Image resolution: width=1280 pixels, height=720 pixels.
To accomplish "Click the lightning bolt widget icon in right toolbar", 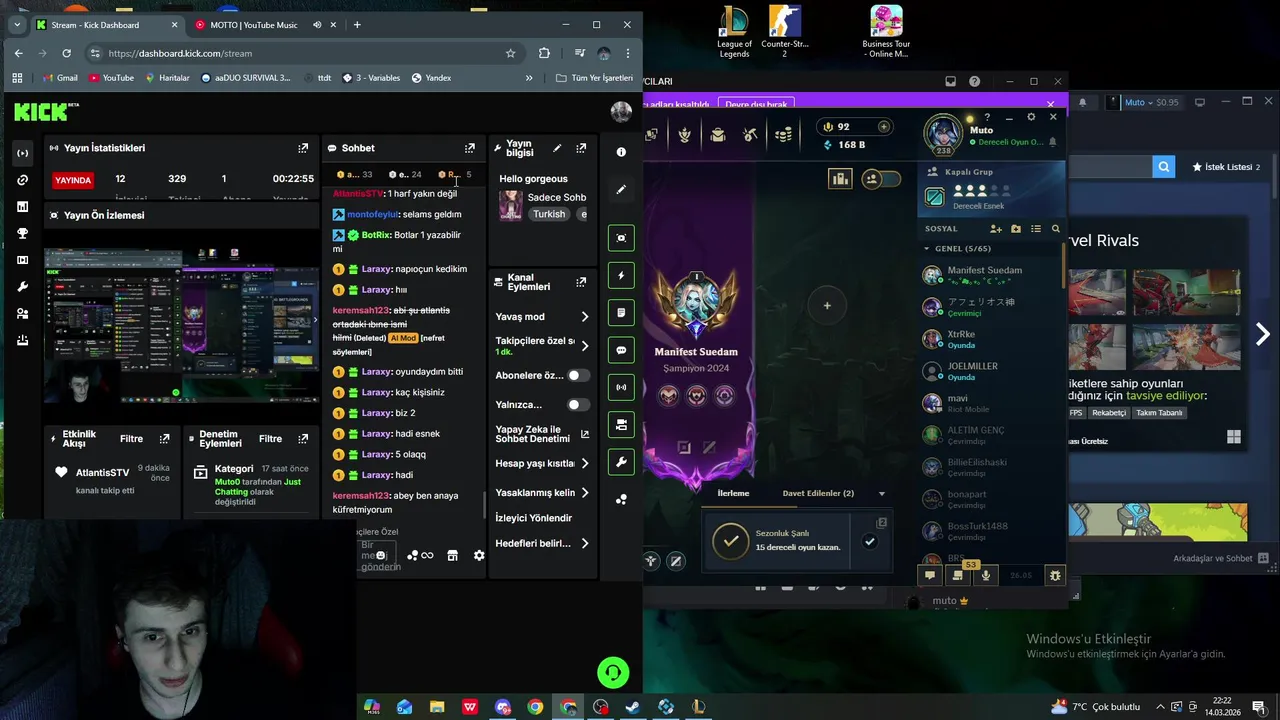I will point(621,276).
